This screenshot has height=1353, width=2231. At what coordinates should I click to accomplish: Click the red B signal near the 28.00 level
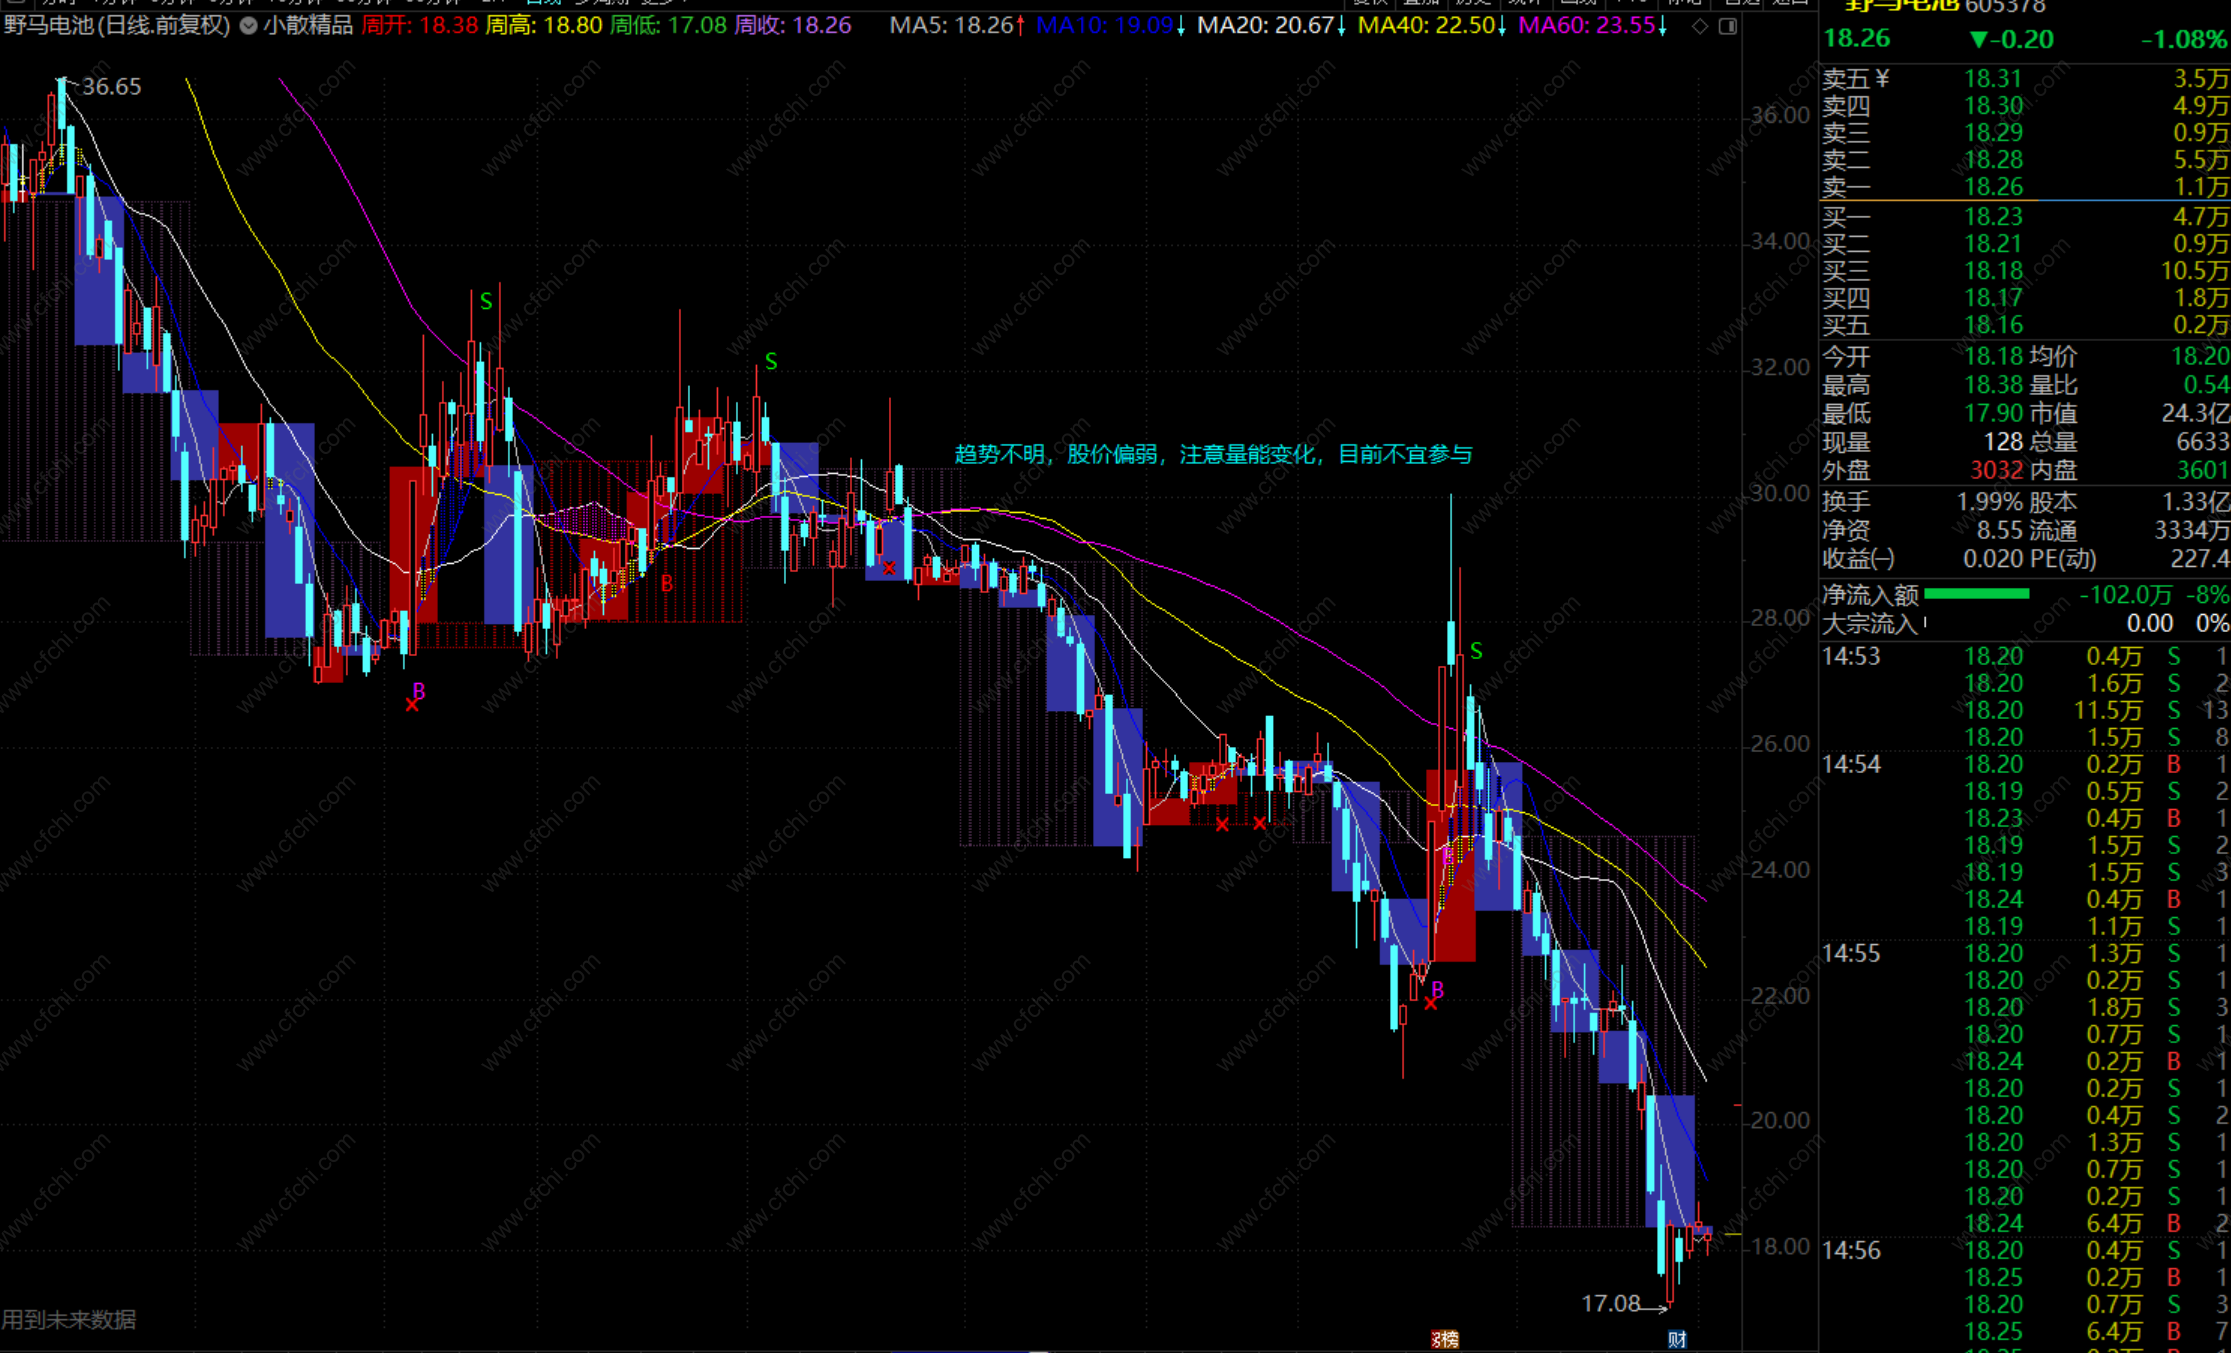[667, 583]
